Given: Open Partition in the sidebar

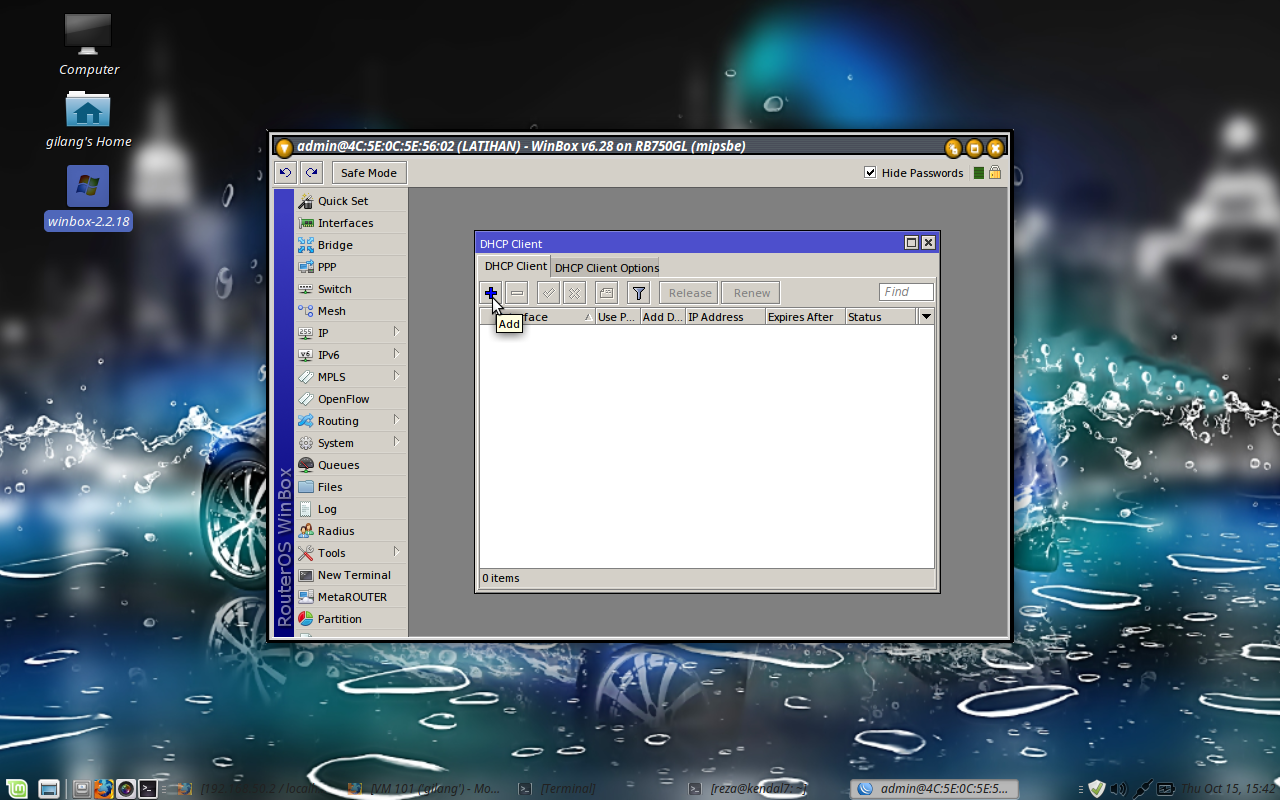Looking at the screenshot, I should [x=351, y=619].
